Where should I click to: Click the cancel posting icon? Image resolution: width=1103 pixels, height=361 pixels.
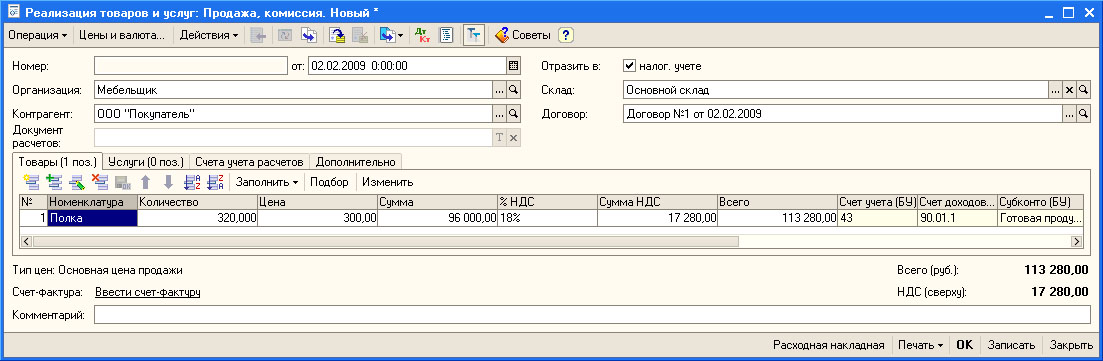coord(360,34)
